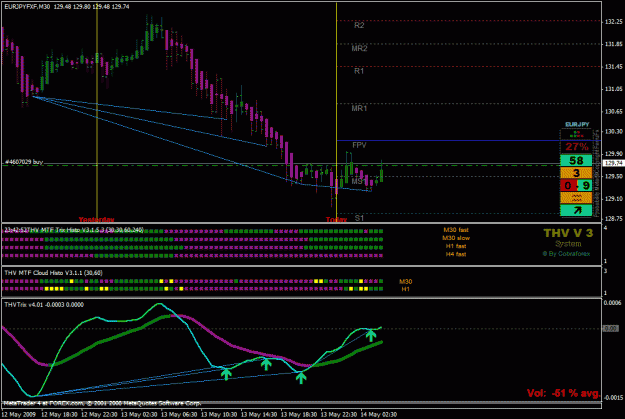Click the THV MTF Trix Histo indicator label
The image size is (625, 419).
74,230
